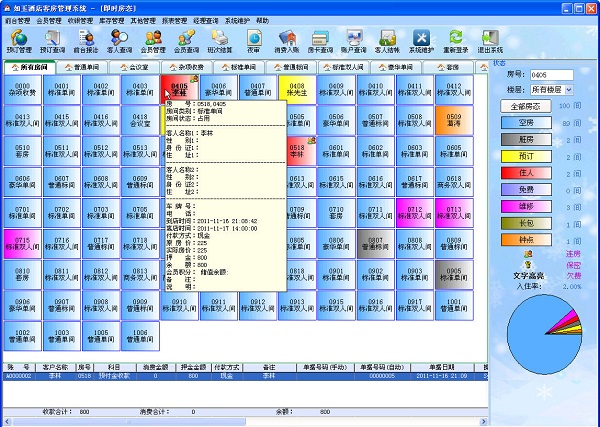600x427 pixels.
Task: Focus the 房号 input field
Action: click(x=552, y=75)
